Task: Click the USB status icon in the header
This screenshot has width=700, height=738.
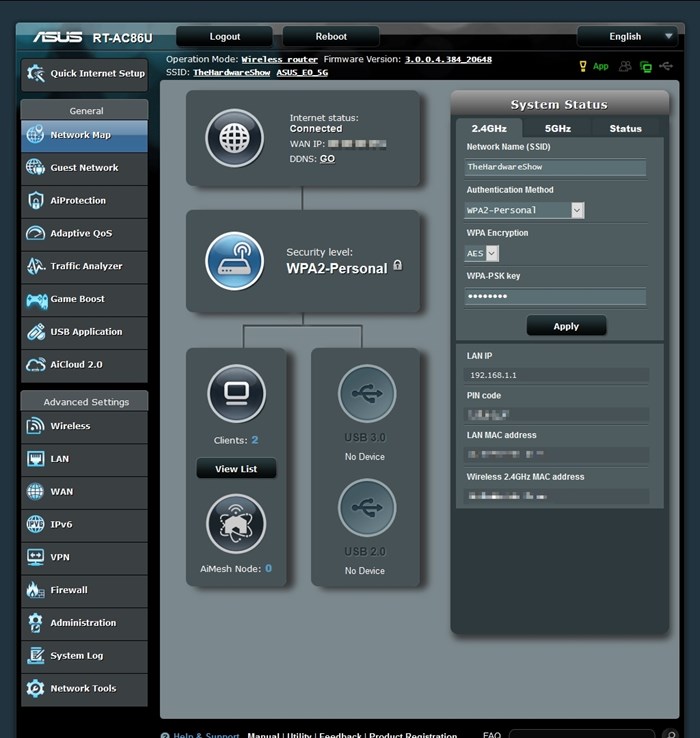Action: [666, 66]
